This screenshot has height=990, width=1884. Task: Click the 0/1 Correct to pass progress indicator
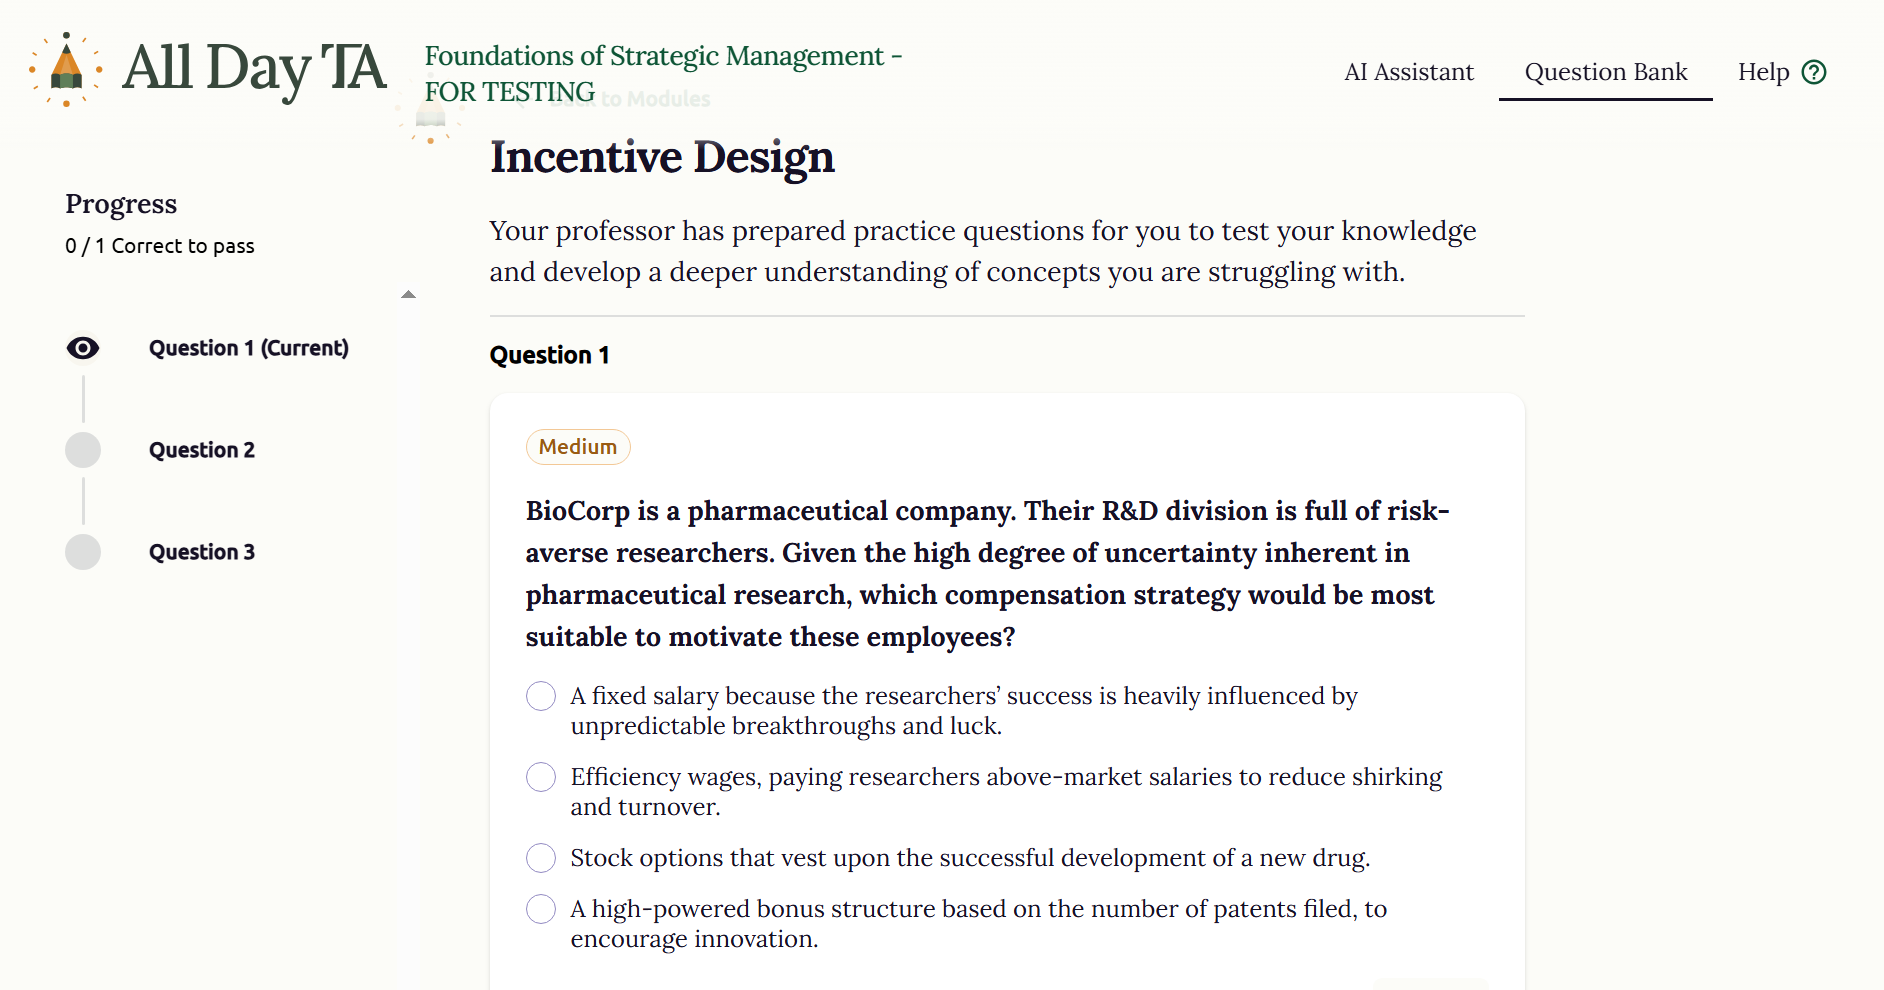tap(159, 245)
